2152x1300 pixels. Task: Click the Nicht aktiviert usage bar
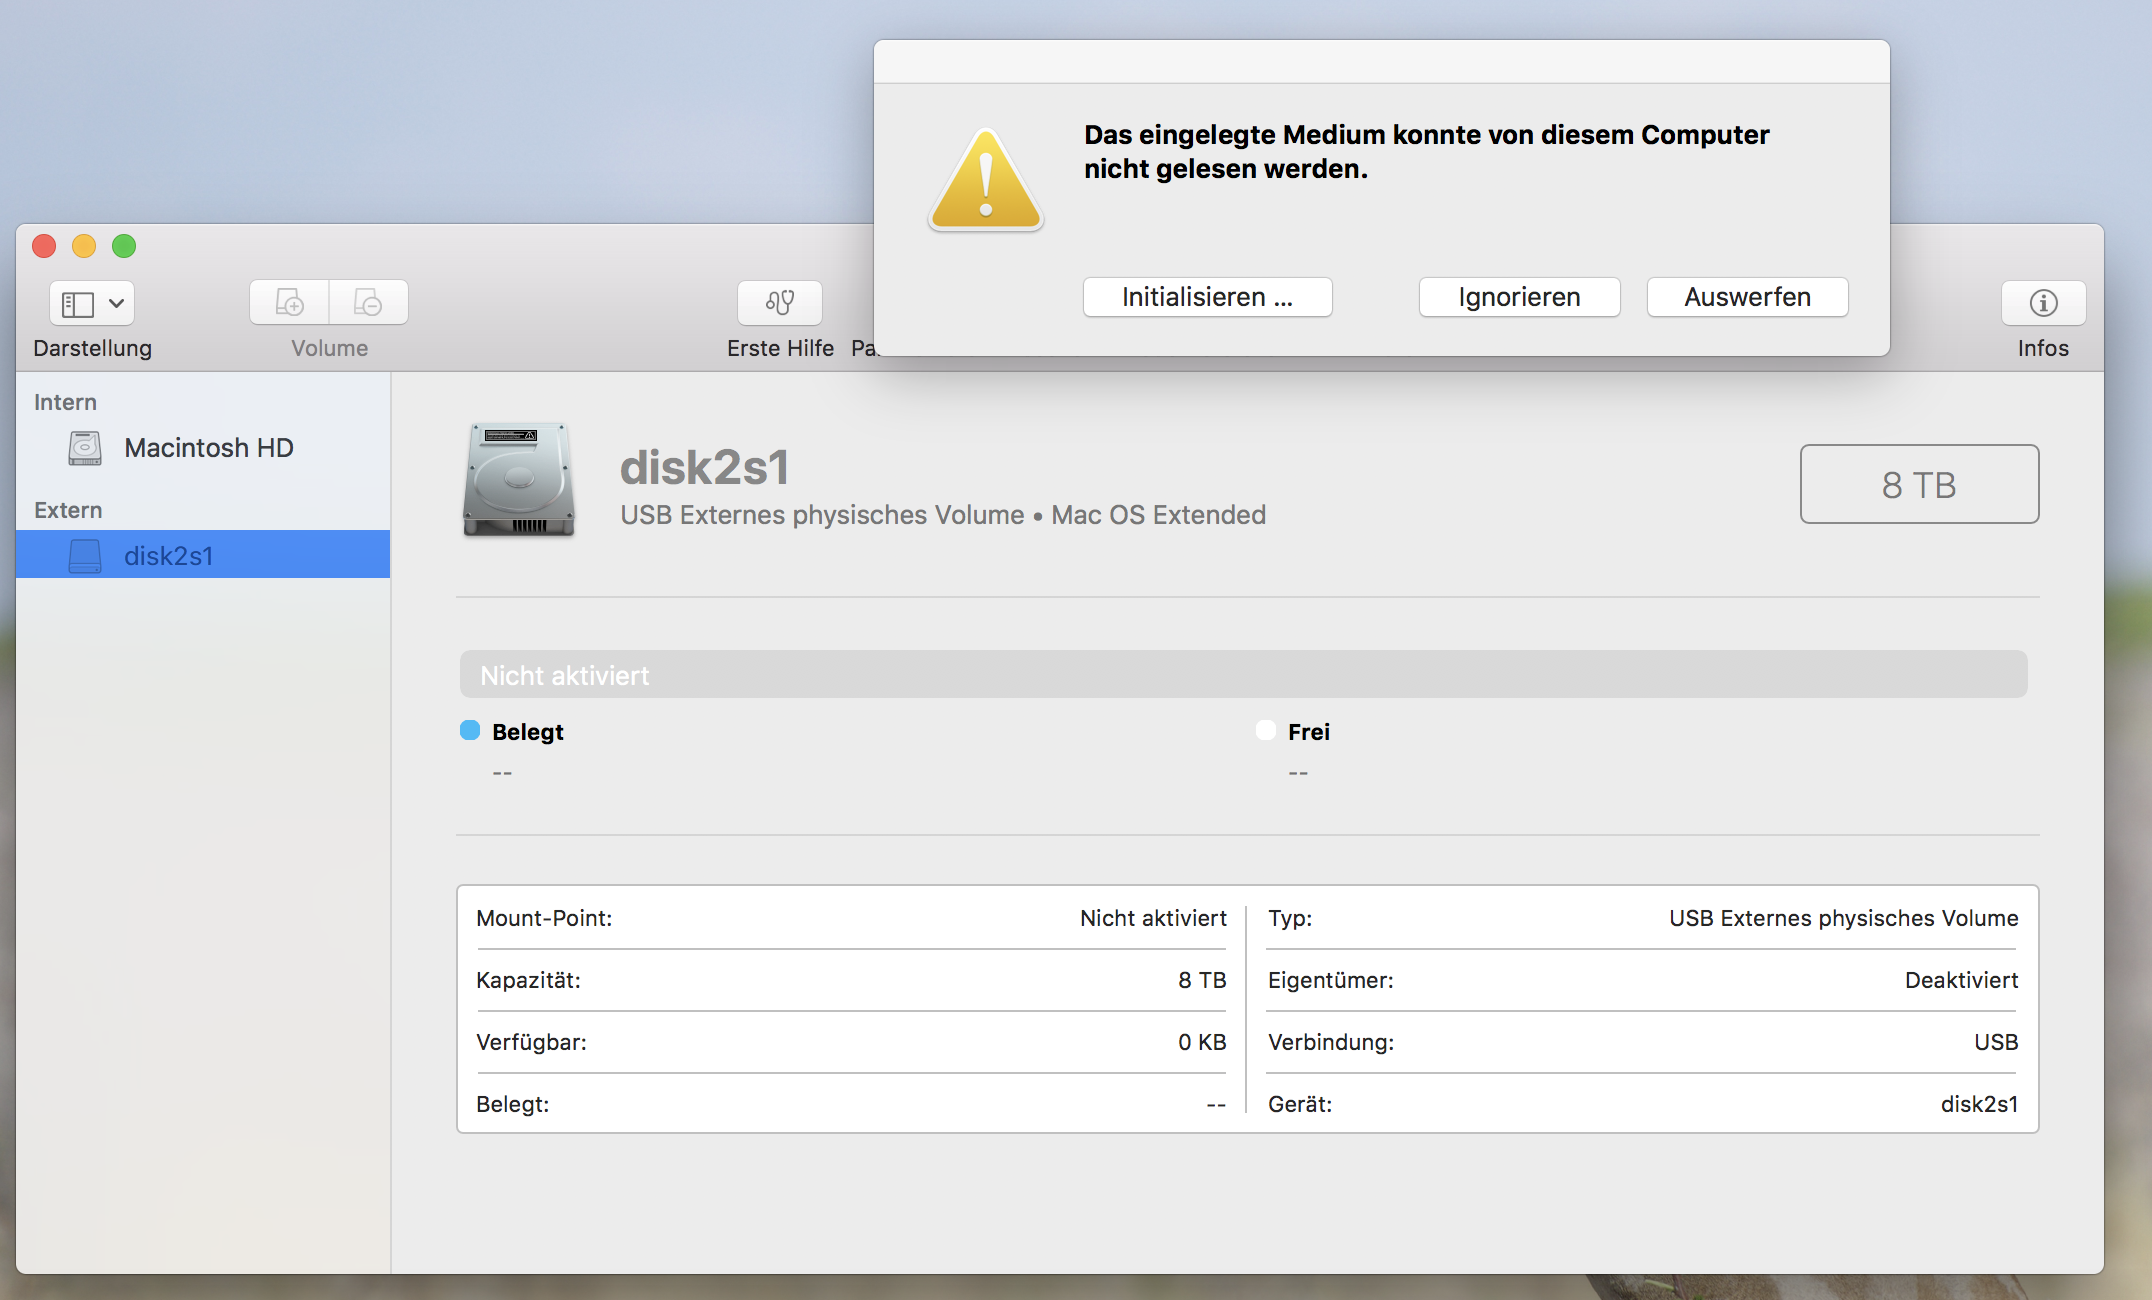coord(1242,675)
